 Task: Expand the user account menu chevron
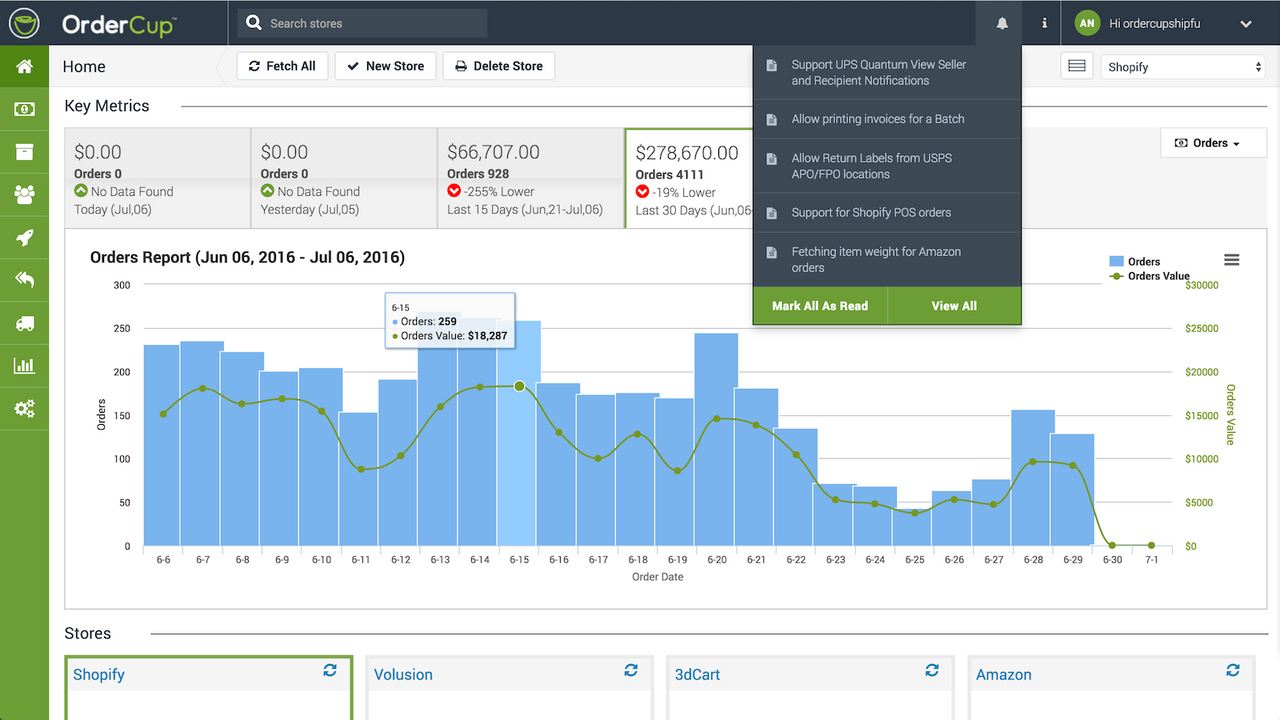1246,24
